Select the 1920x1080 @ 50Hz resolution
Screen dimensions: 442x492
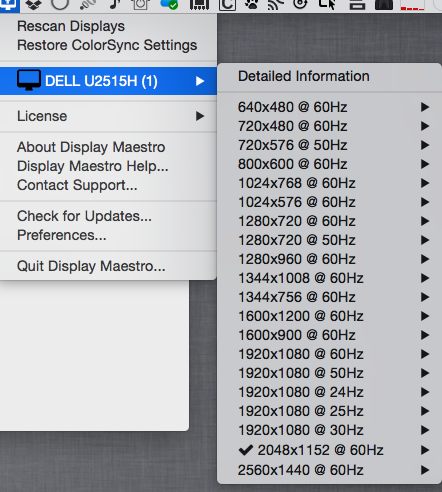click(329, 373)
